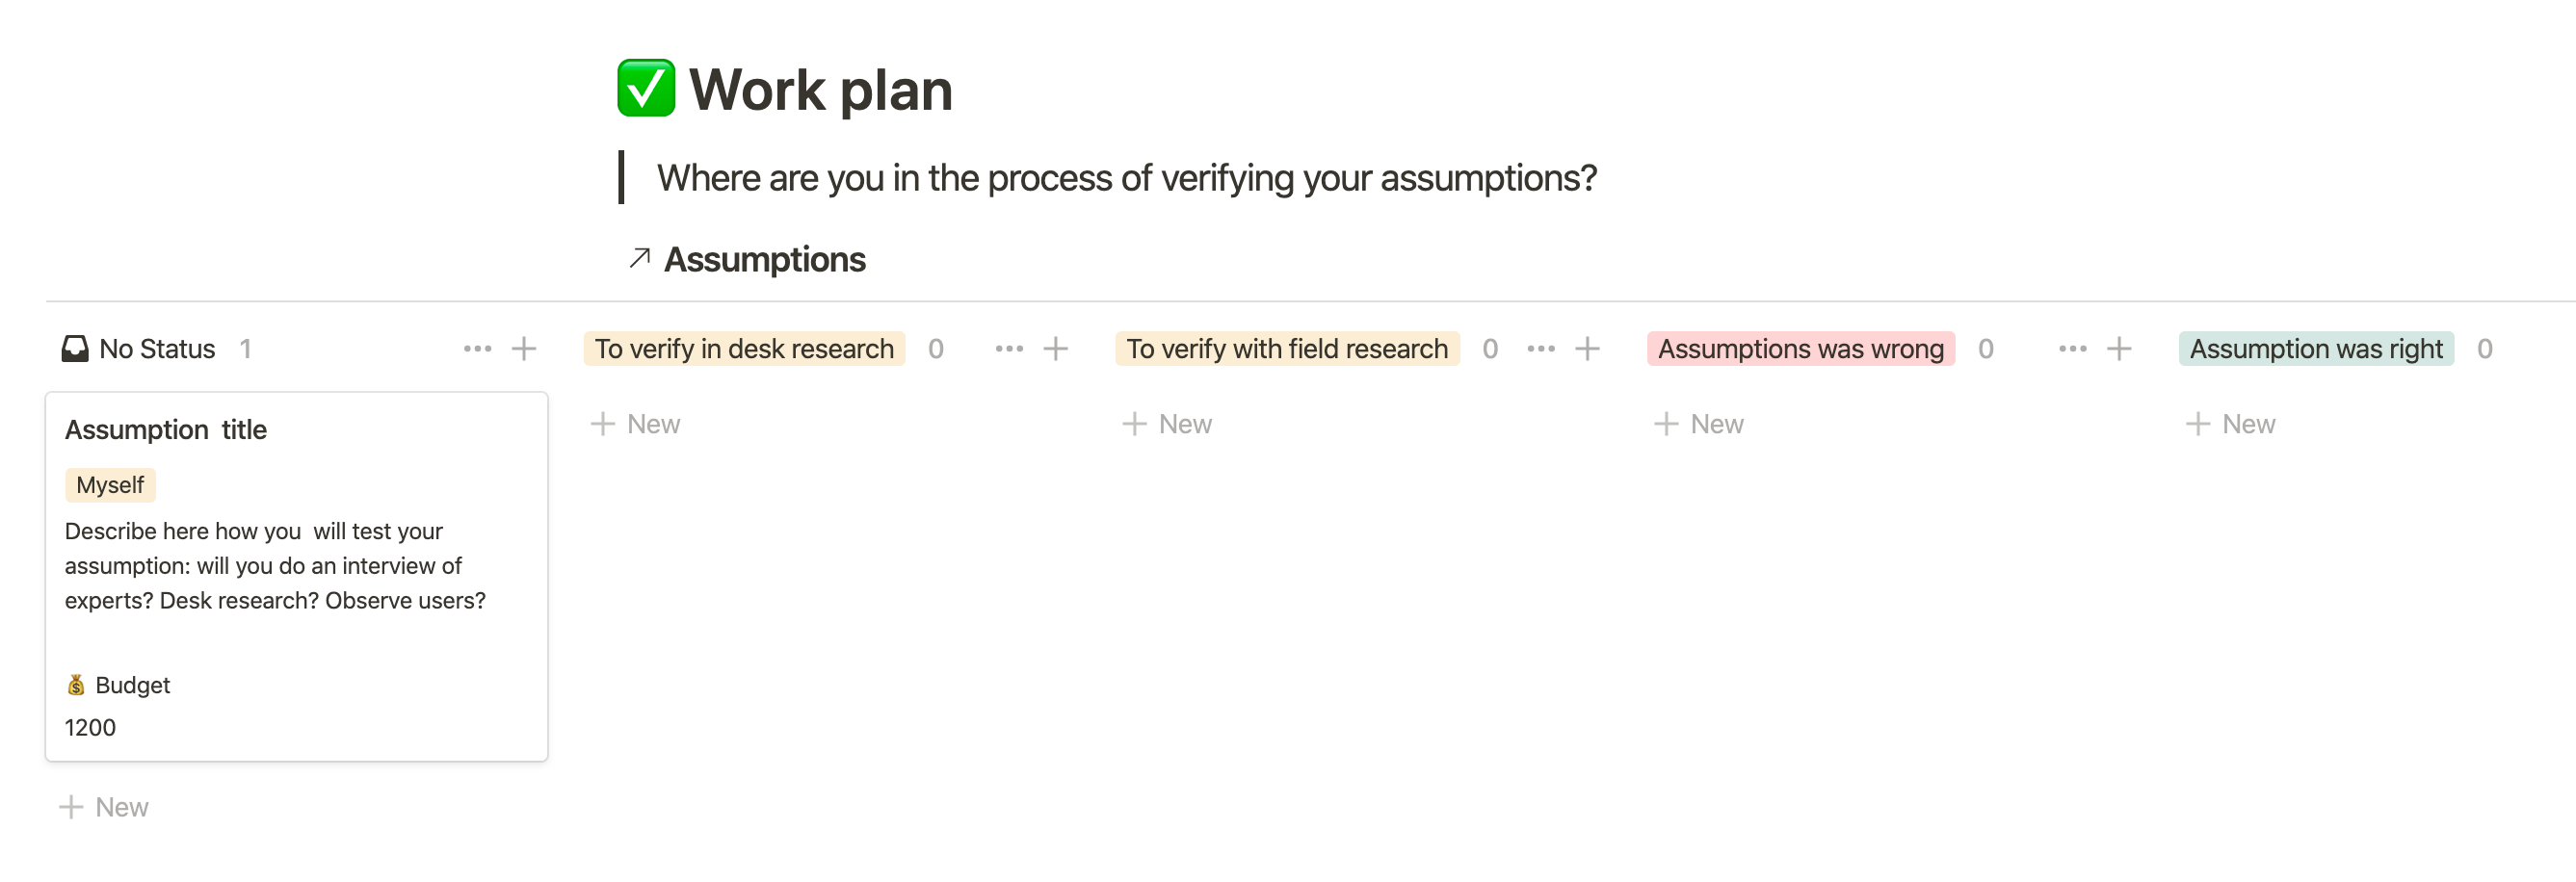The height and width of the screenshot is (882, 2576).
Task: Click New under To verify with field research
Action: point(1167,424)
